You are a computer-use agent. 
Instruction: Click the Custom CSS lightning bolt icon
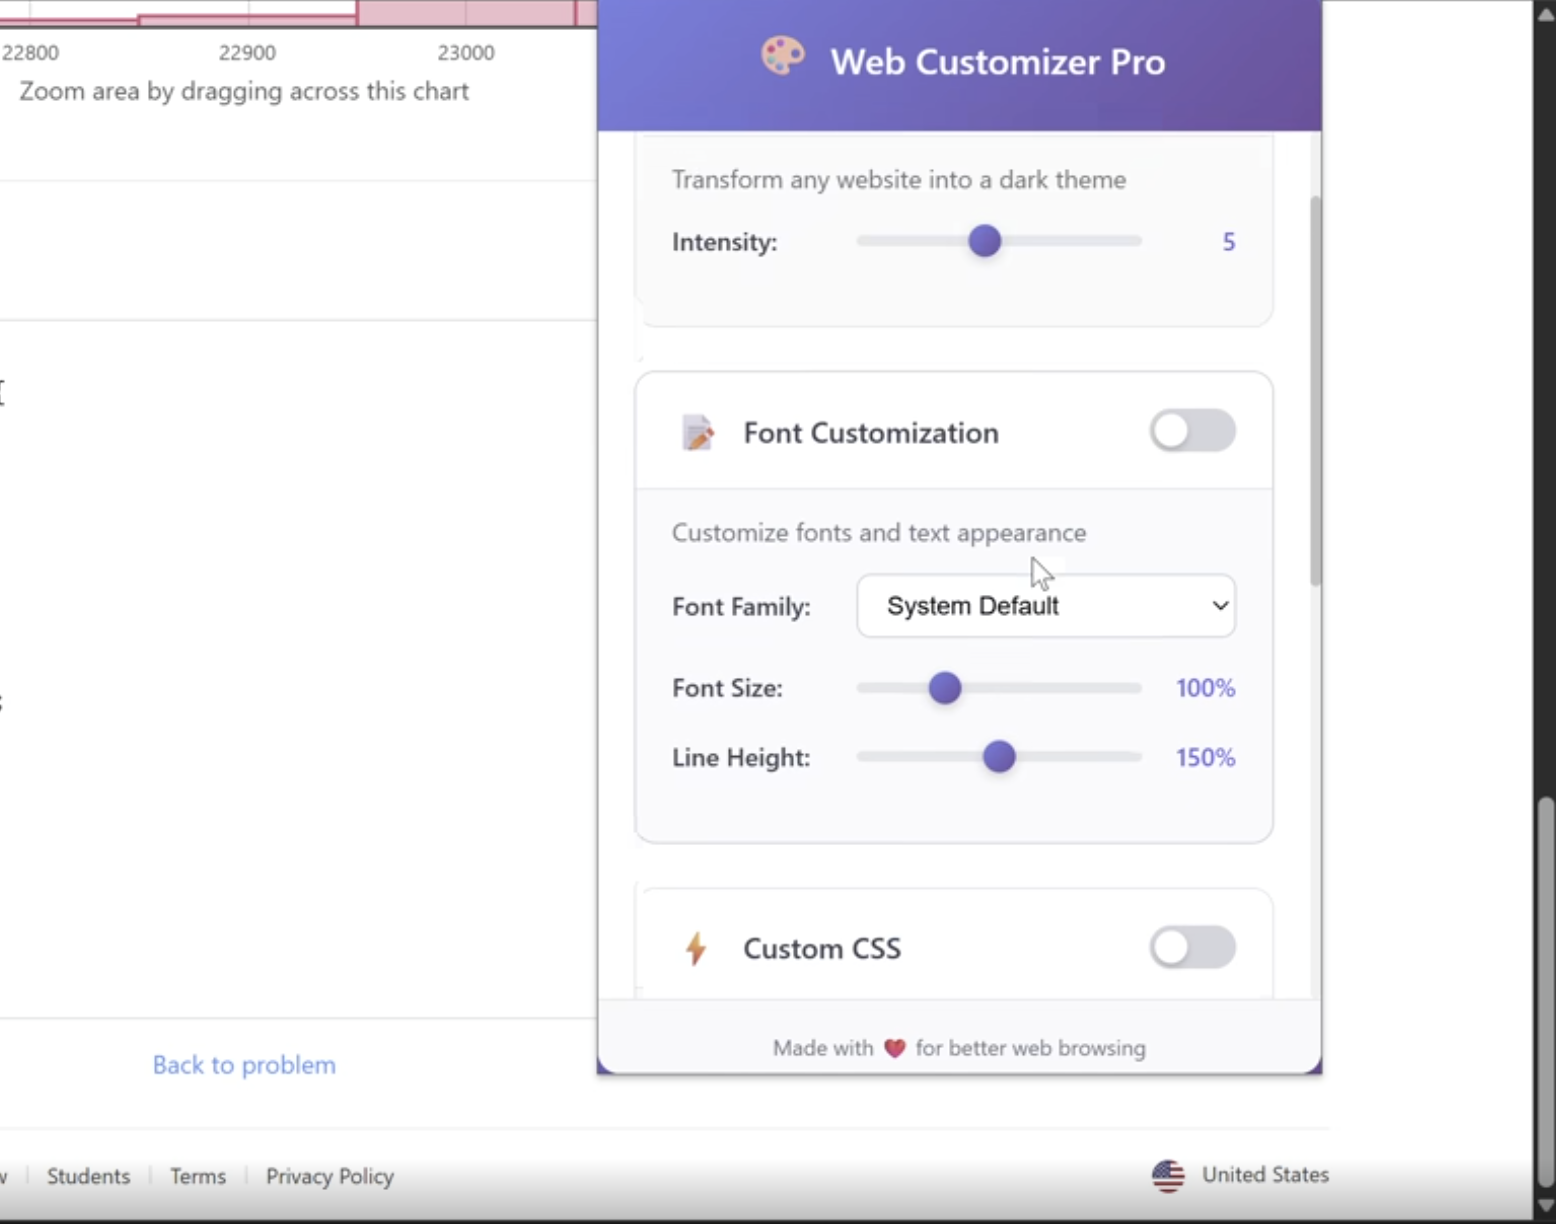pyautogui.click(x=696, y=948)
